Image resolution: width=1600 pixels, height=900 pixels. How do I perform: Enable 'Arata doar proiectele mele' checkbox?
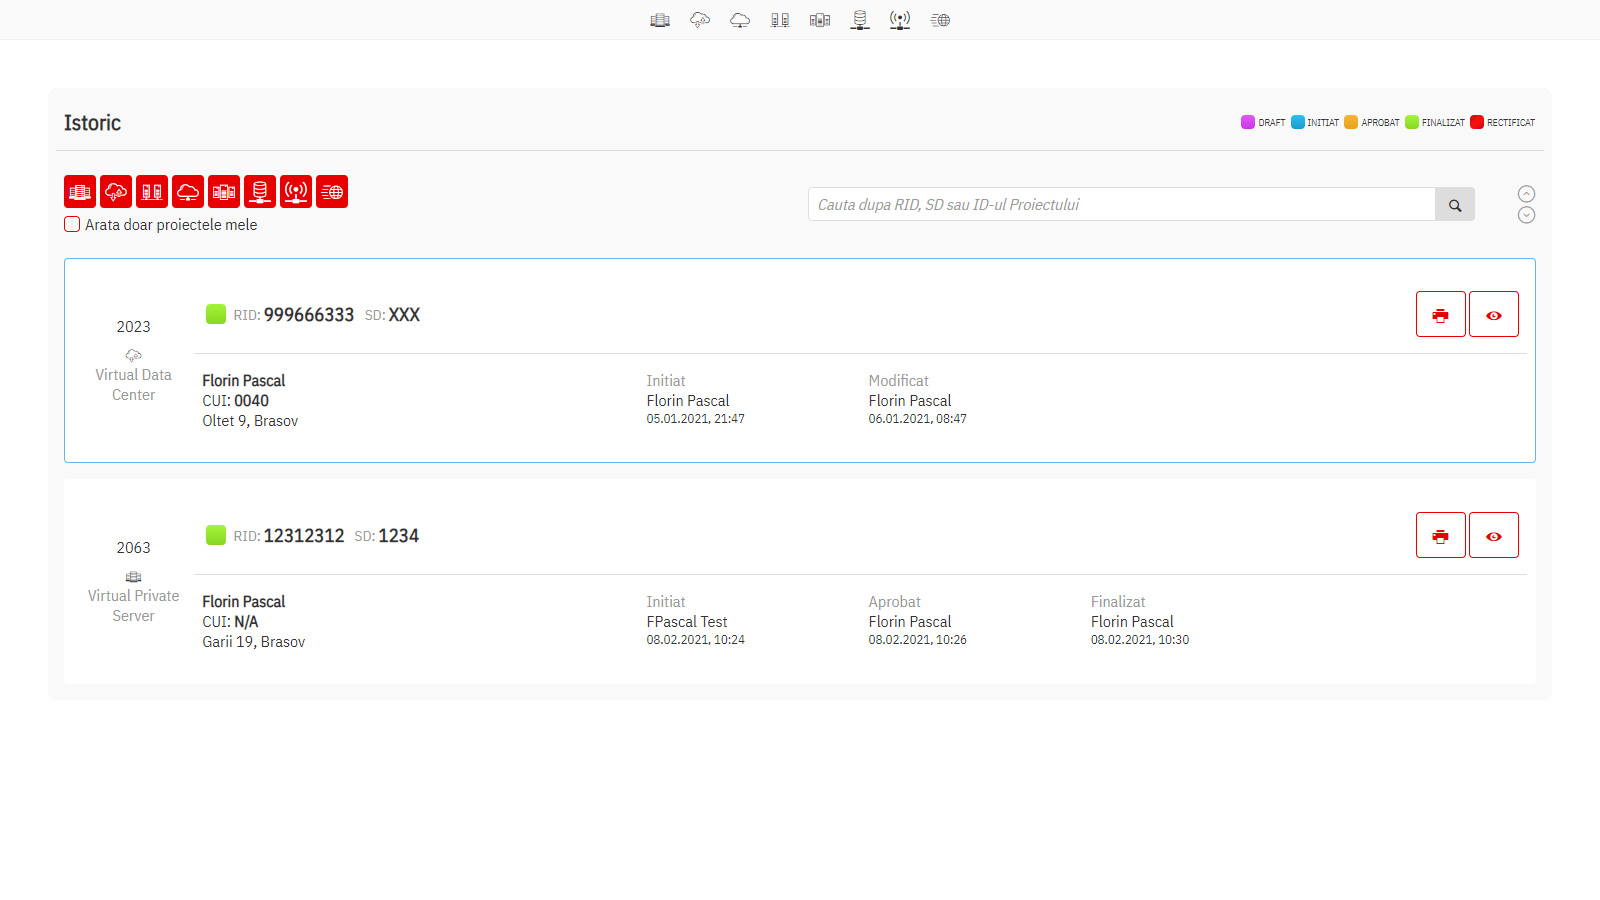pos(72,224)
